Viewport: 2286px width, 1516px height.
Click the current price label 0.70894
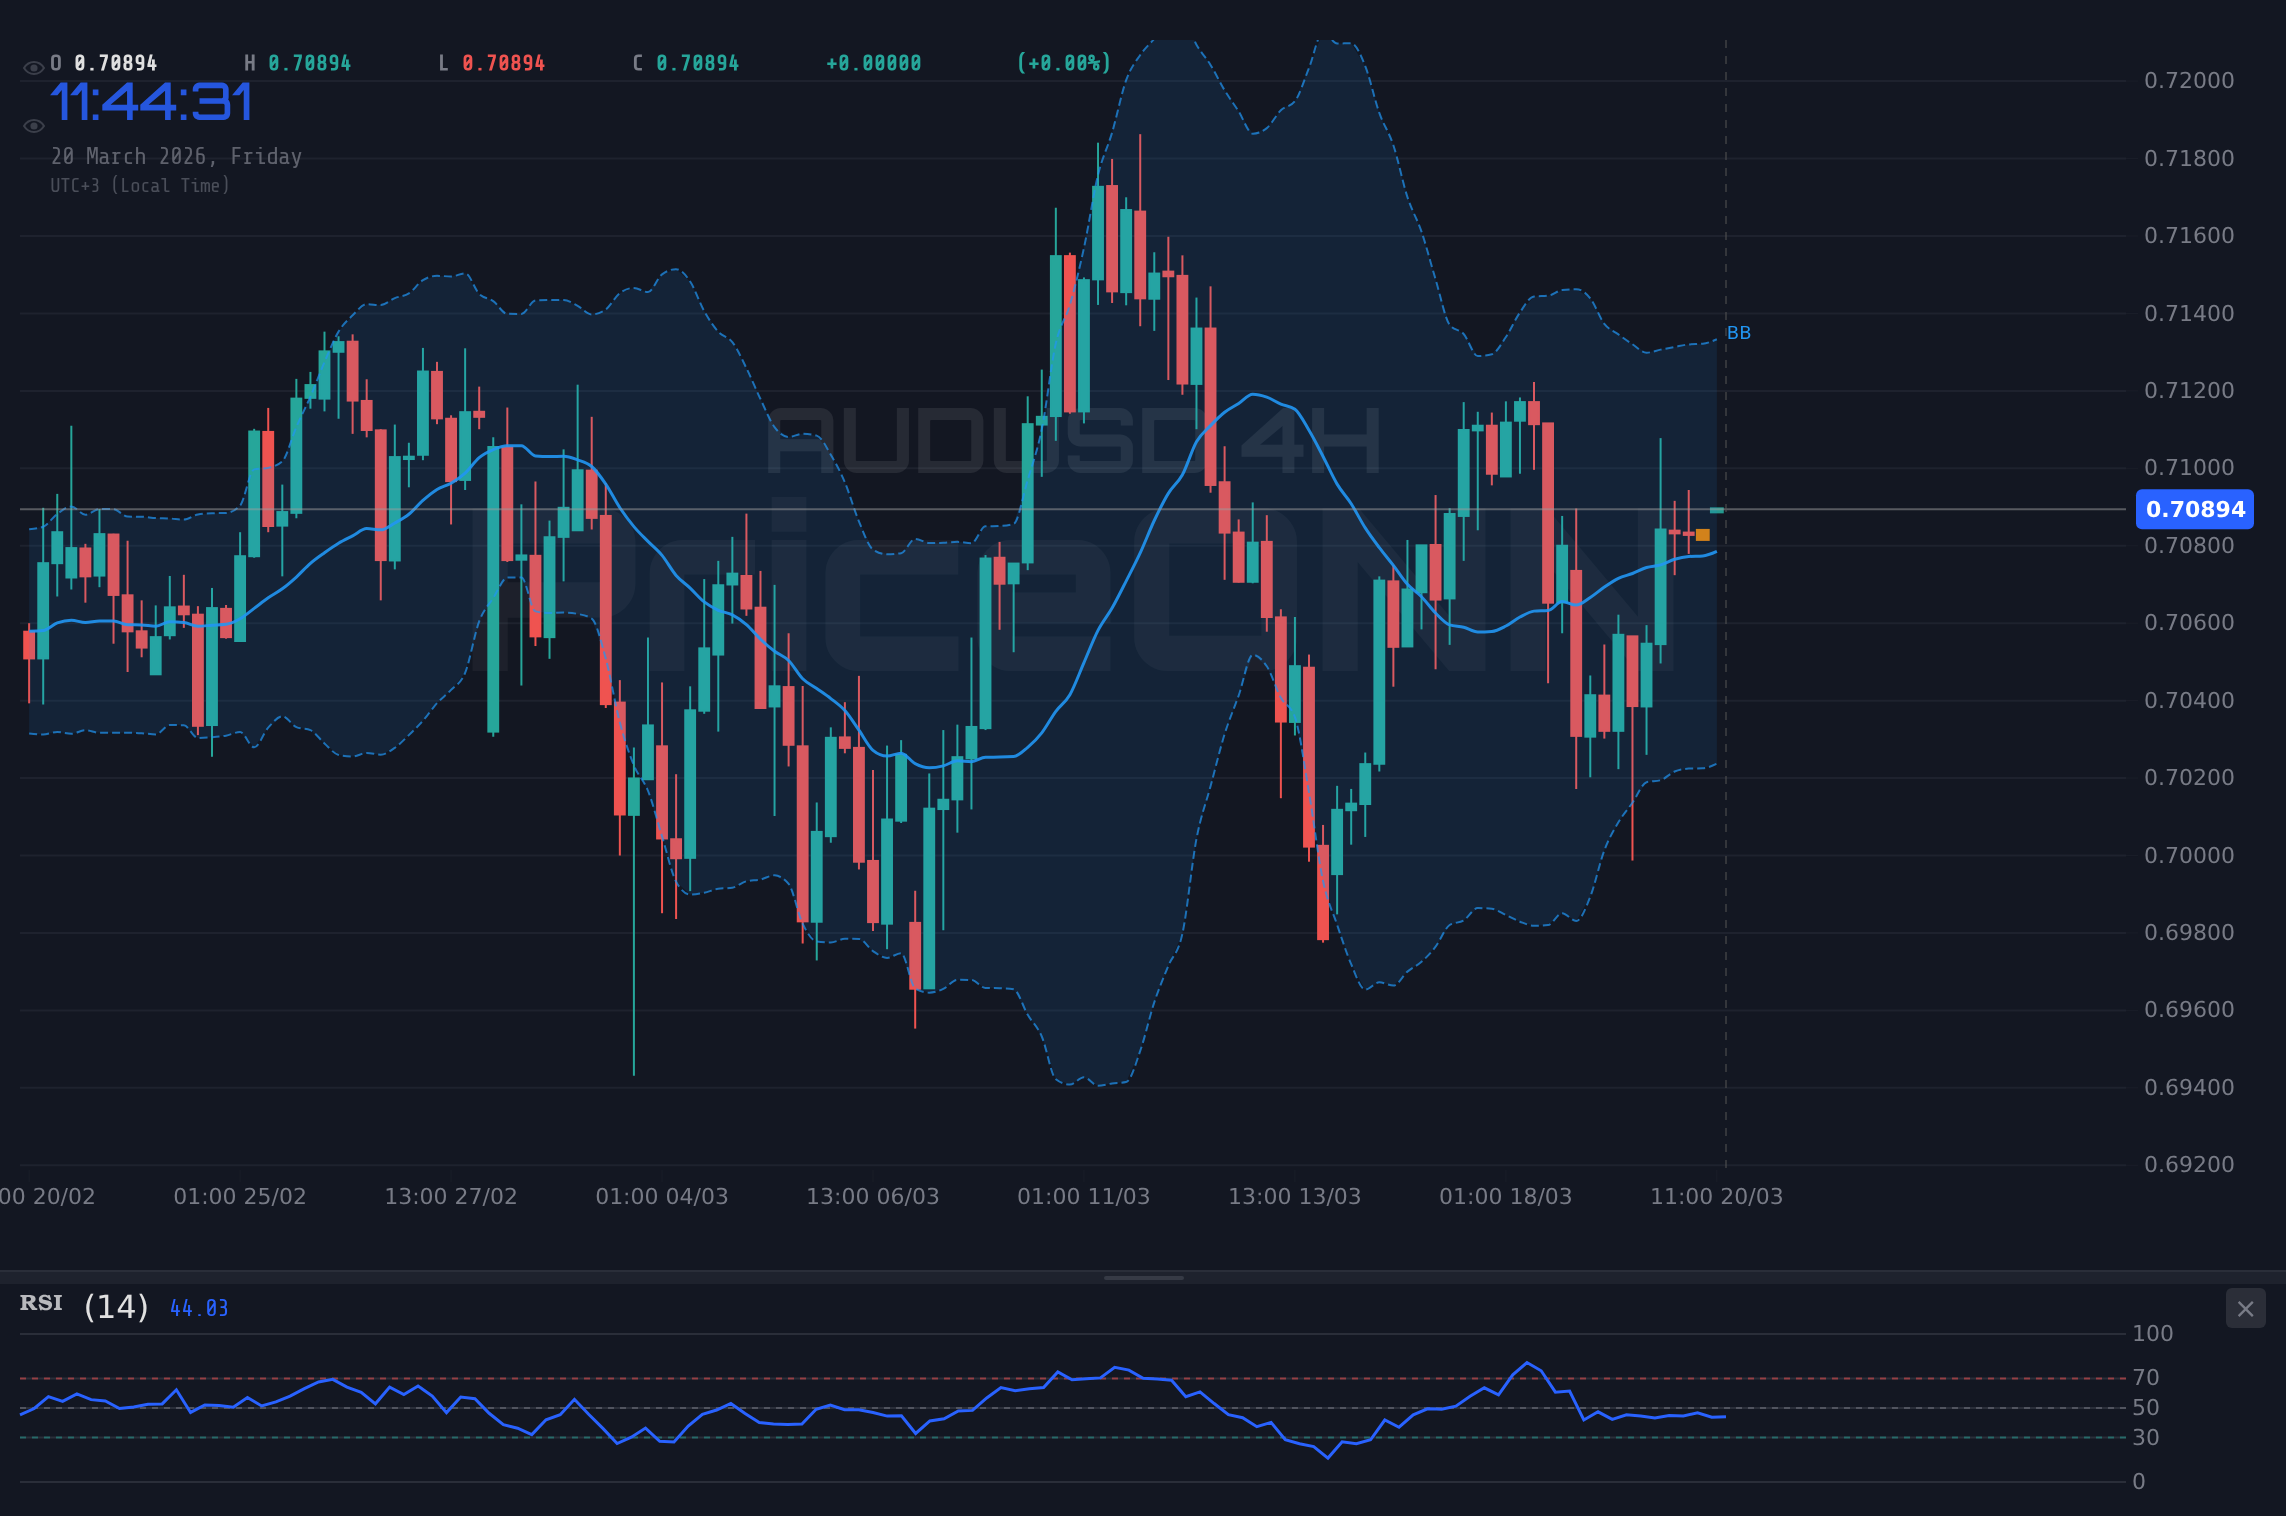(2194, 510)
